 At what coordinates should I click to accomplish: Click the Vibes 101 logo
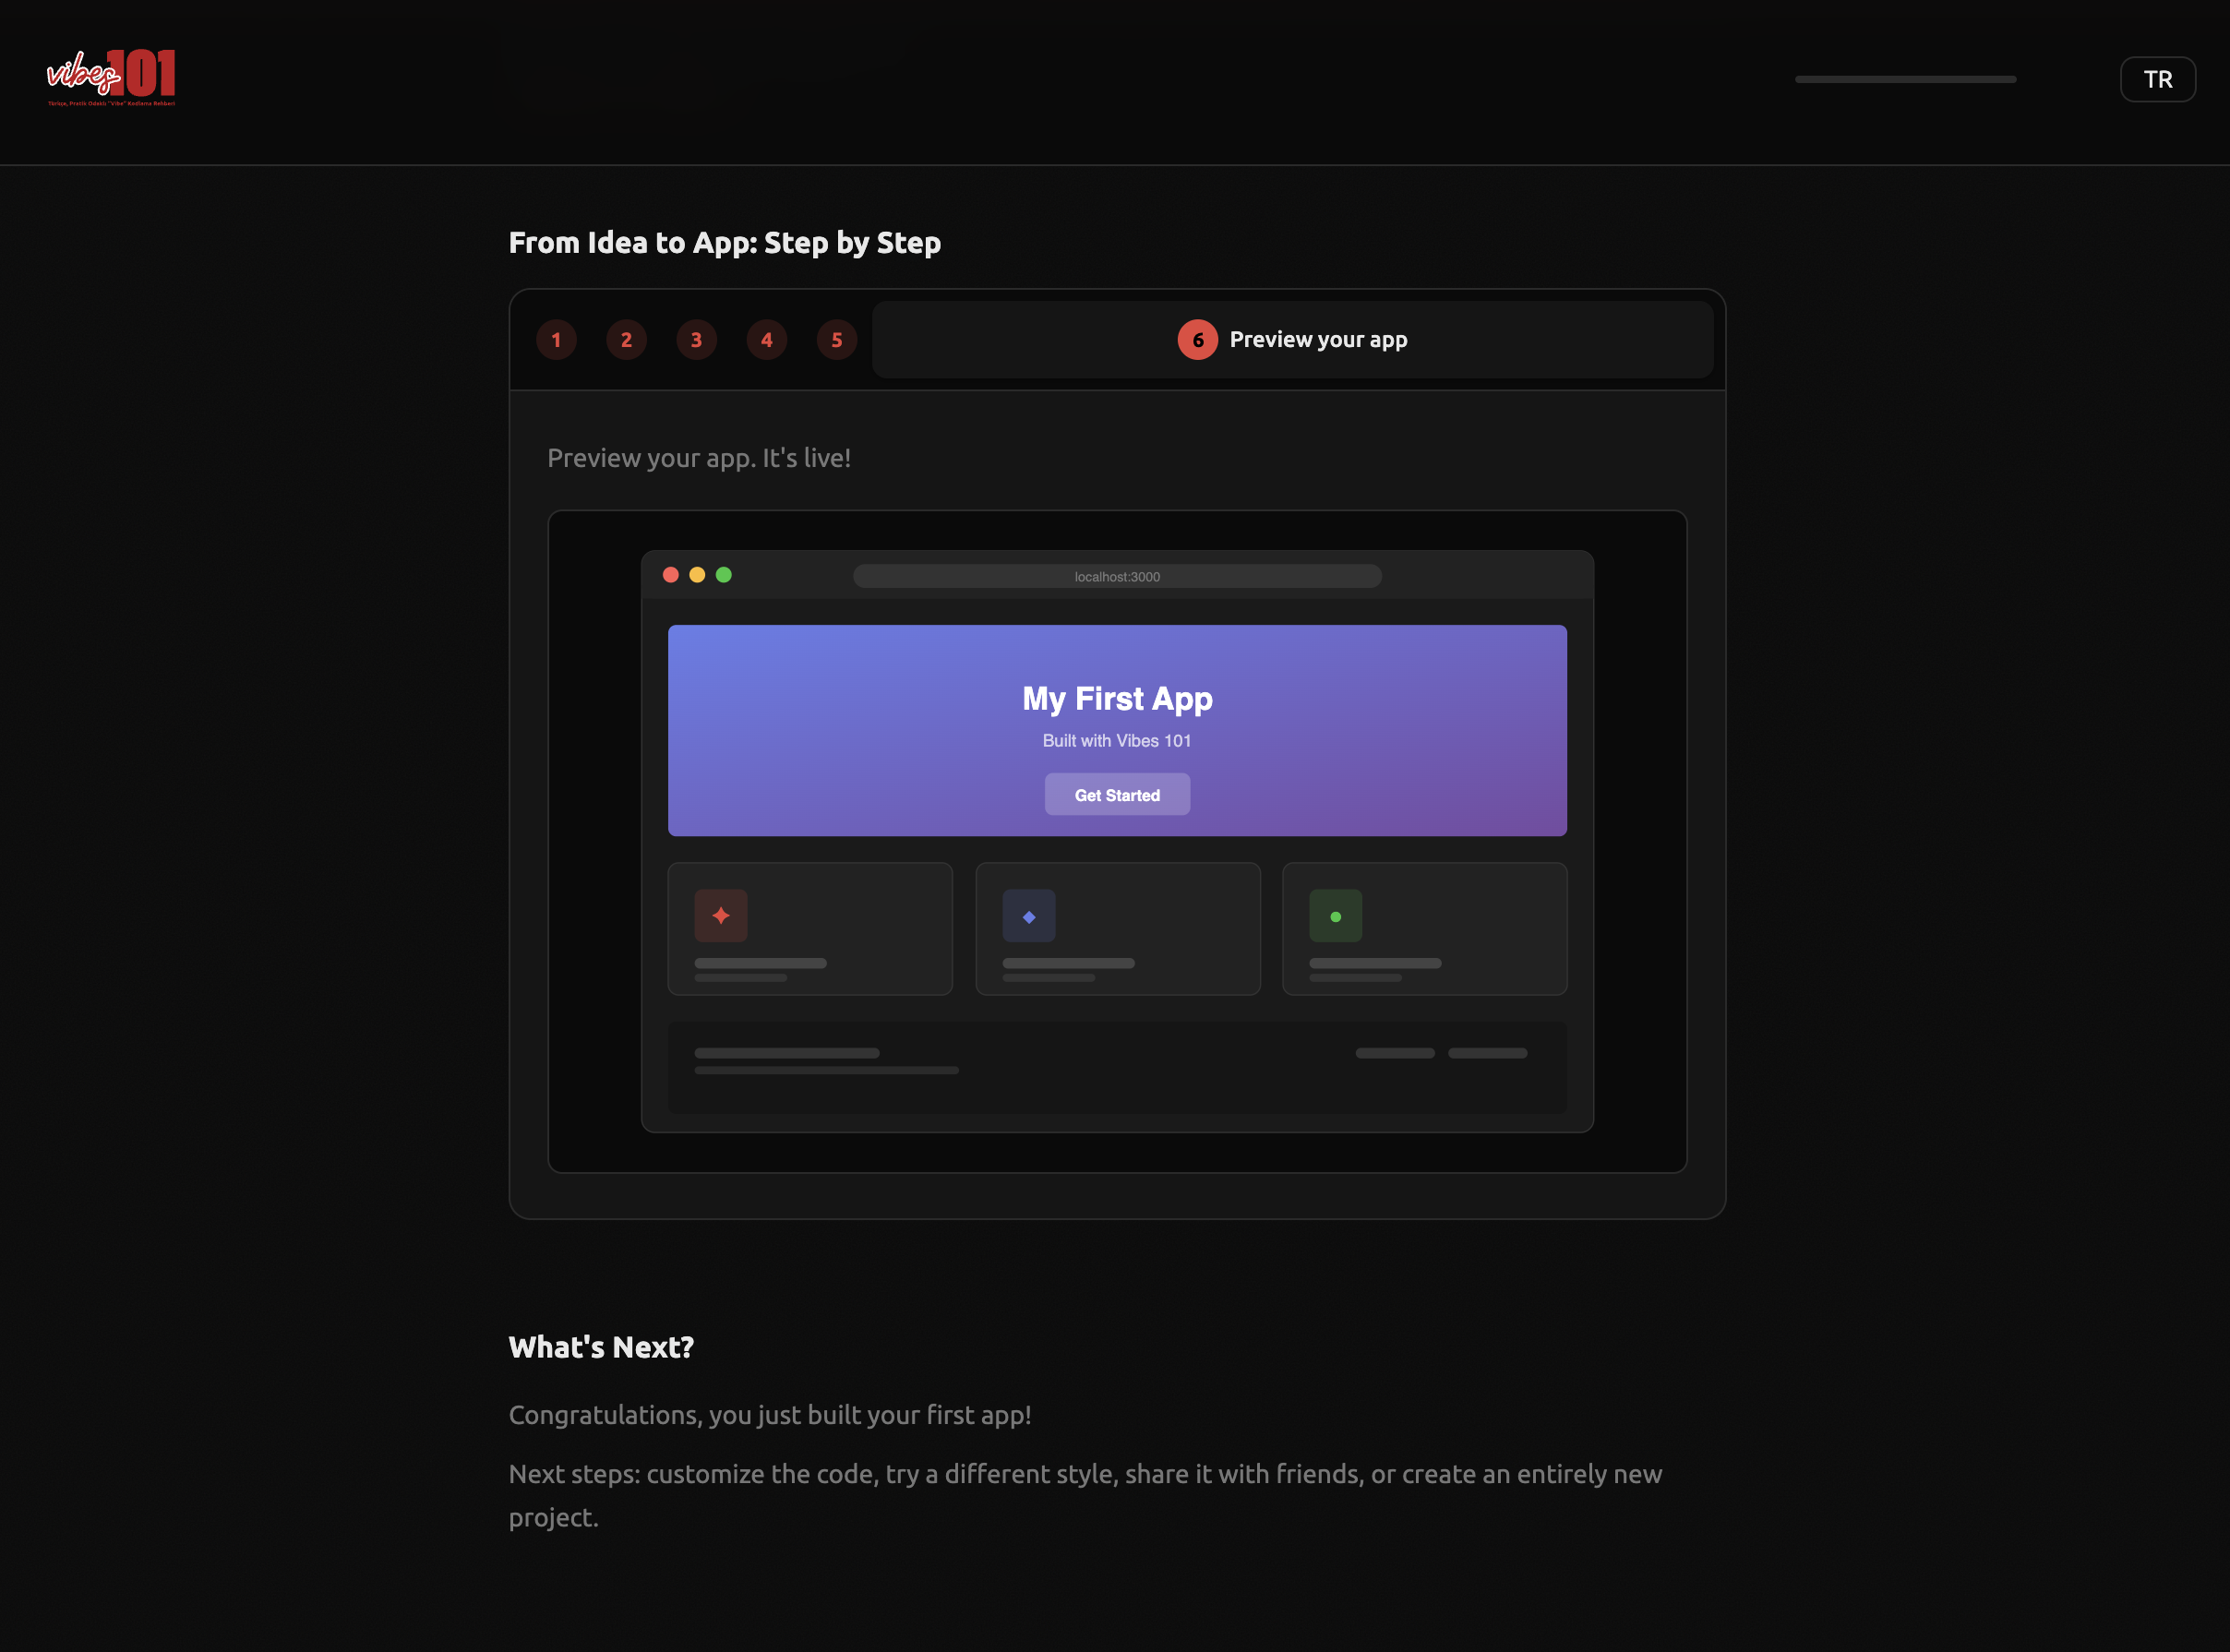(x=111, y=78)
